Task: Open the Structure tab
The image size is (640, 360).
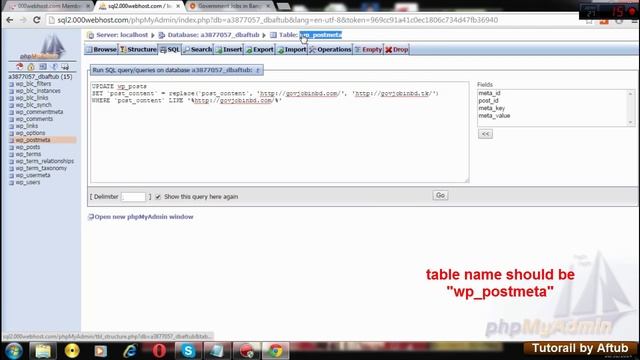Action: coord(138,49)
